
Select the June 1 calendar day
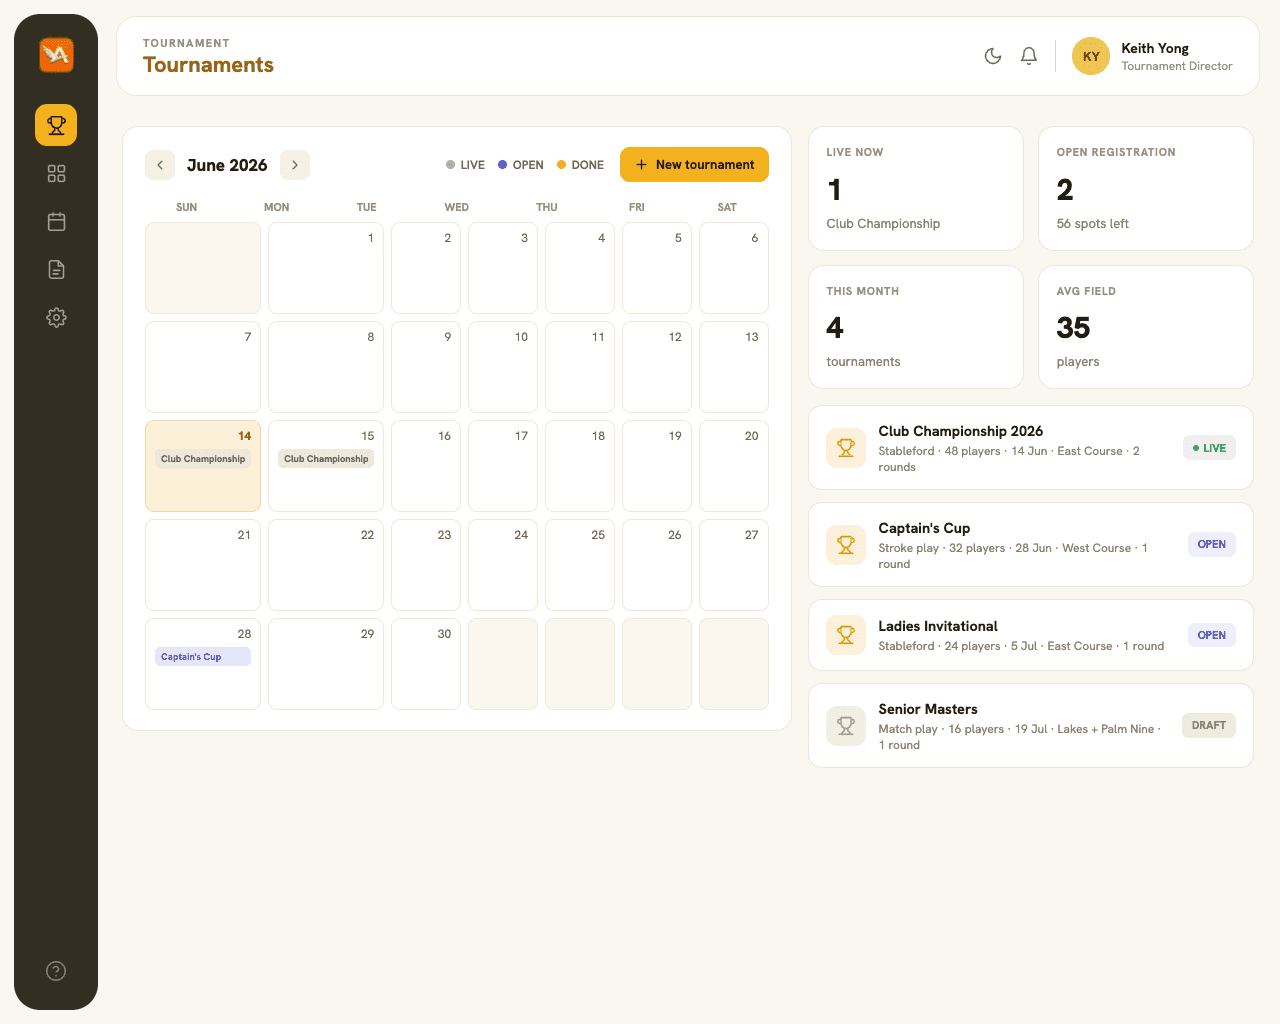(x=326, y=268)
